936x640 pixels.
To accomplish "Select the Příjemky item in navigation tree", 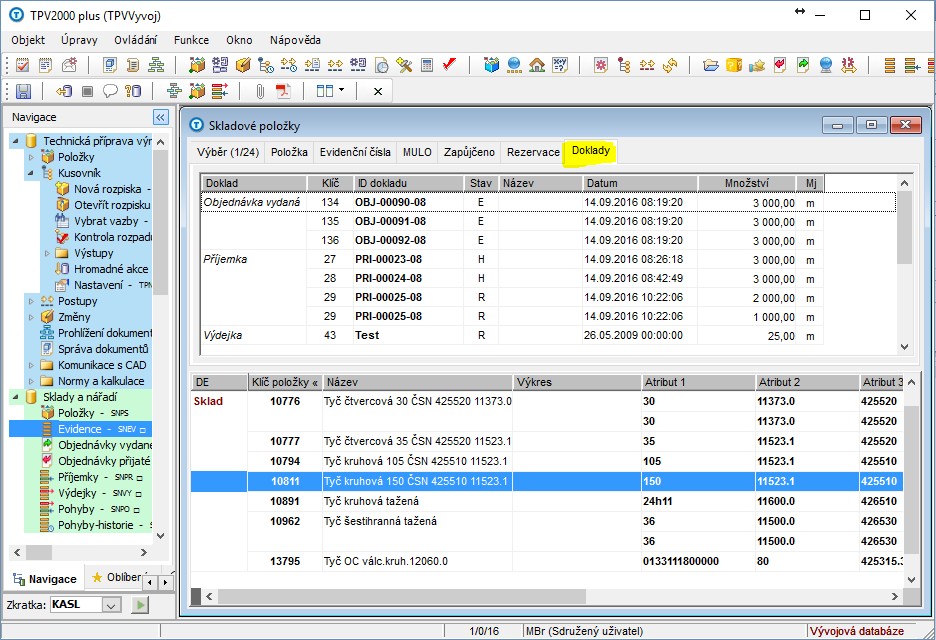I will (78, 477).
